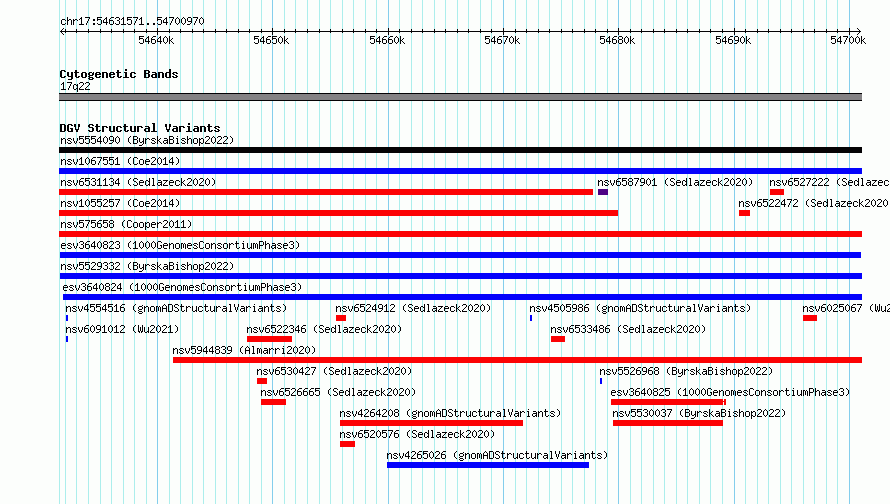Click the small red nsv6520576 block
This screenshot has width=890, height=504.
point(347,444)
